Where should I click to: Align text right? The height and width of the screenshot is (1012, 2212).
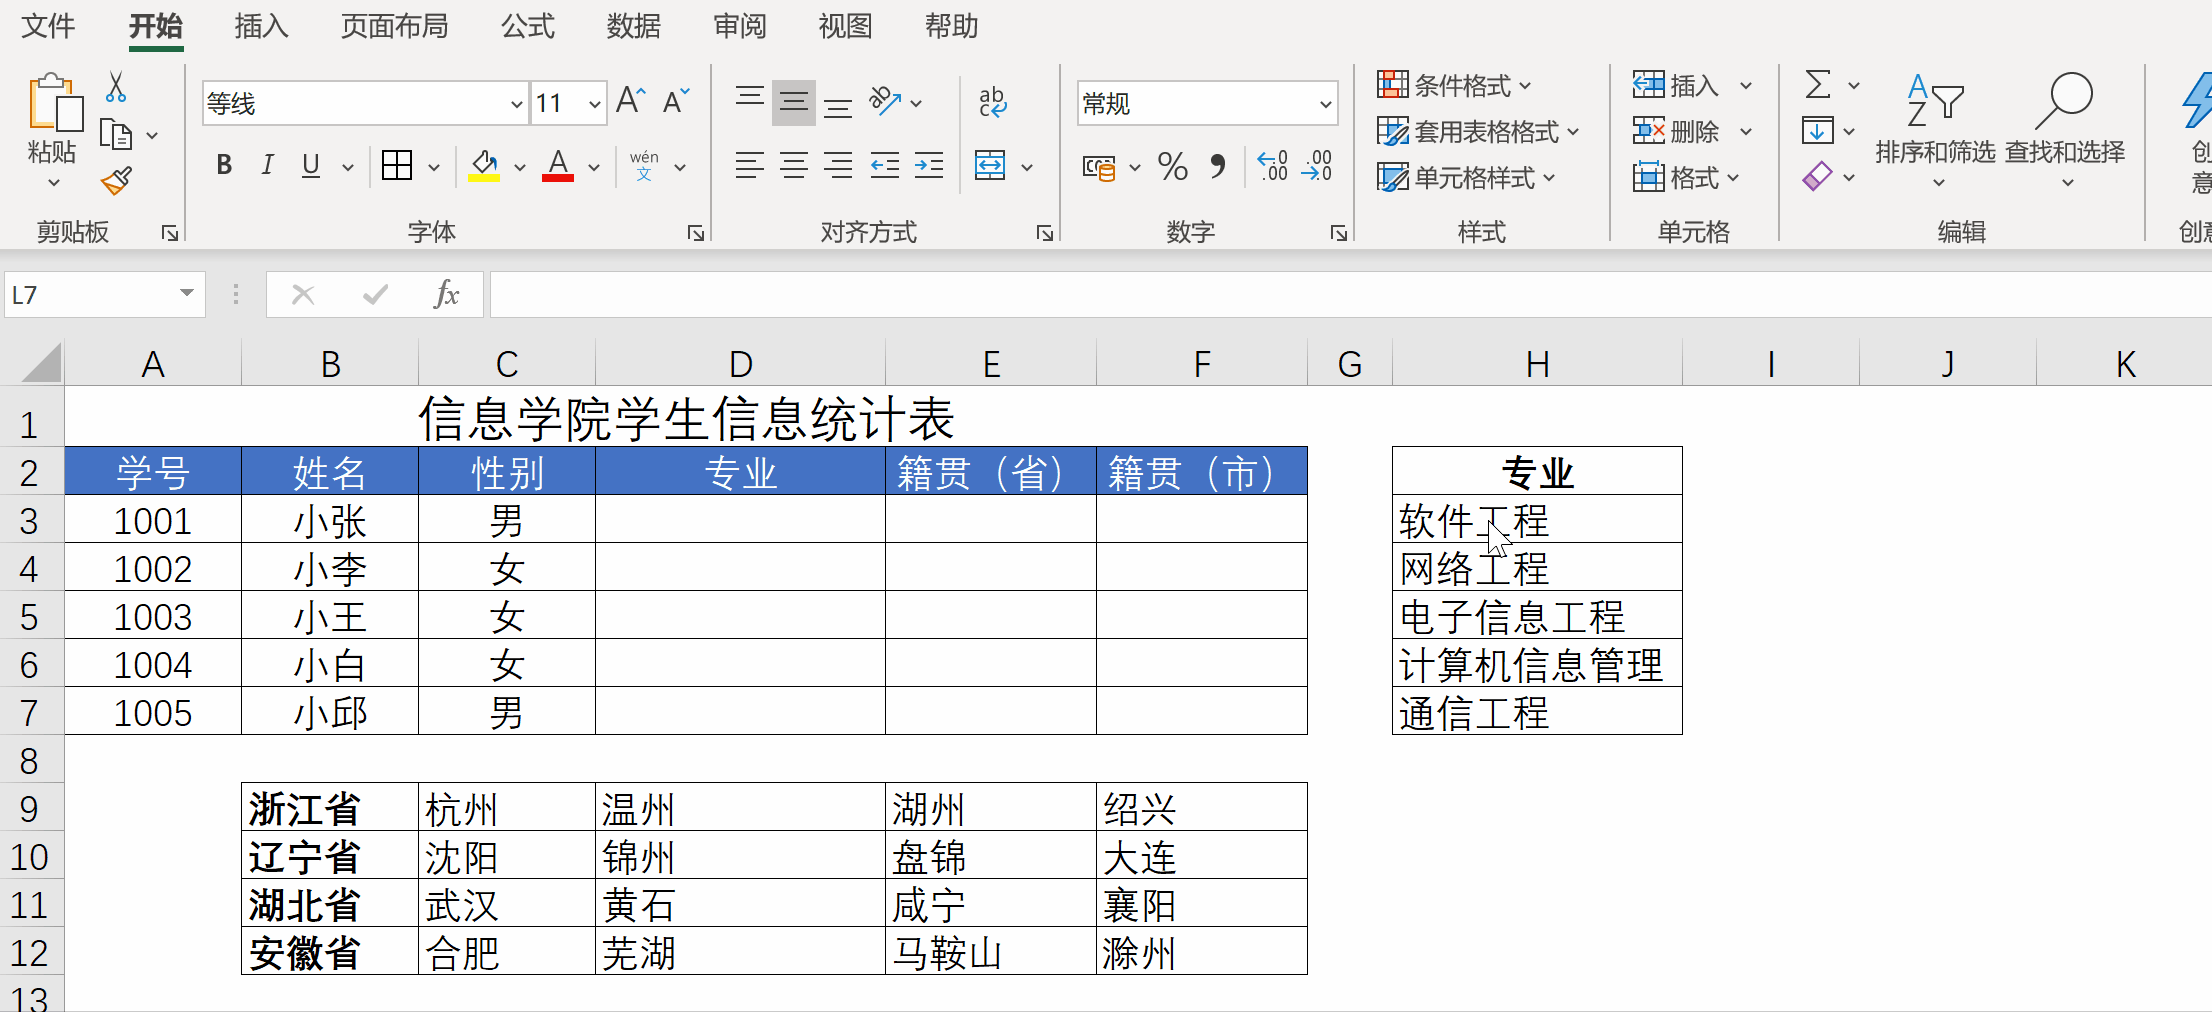(x=838, y=166)
